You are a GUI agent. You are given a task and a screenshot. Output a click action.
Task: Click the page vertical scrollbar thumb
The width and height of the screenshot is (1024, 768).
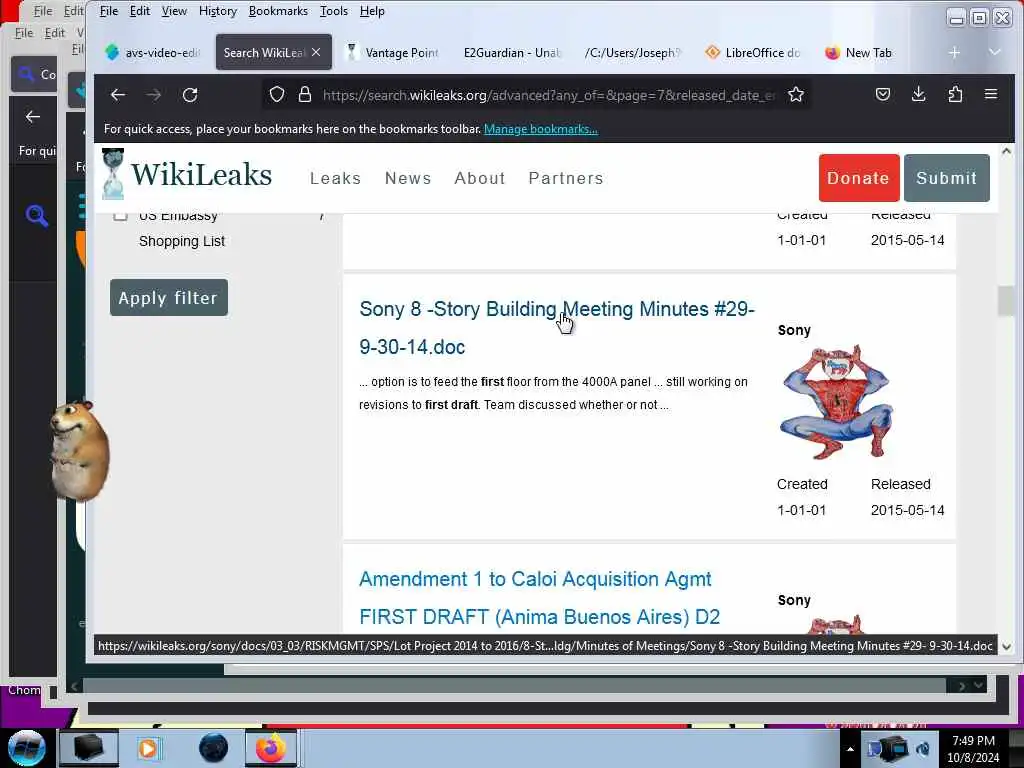coord(1006,301)
